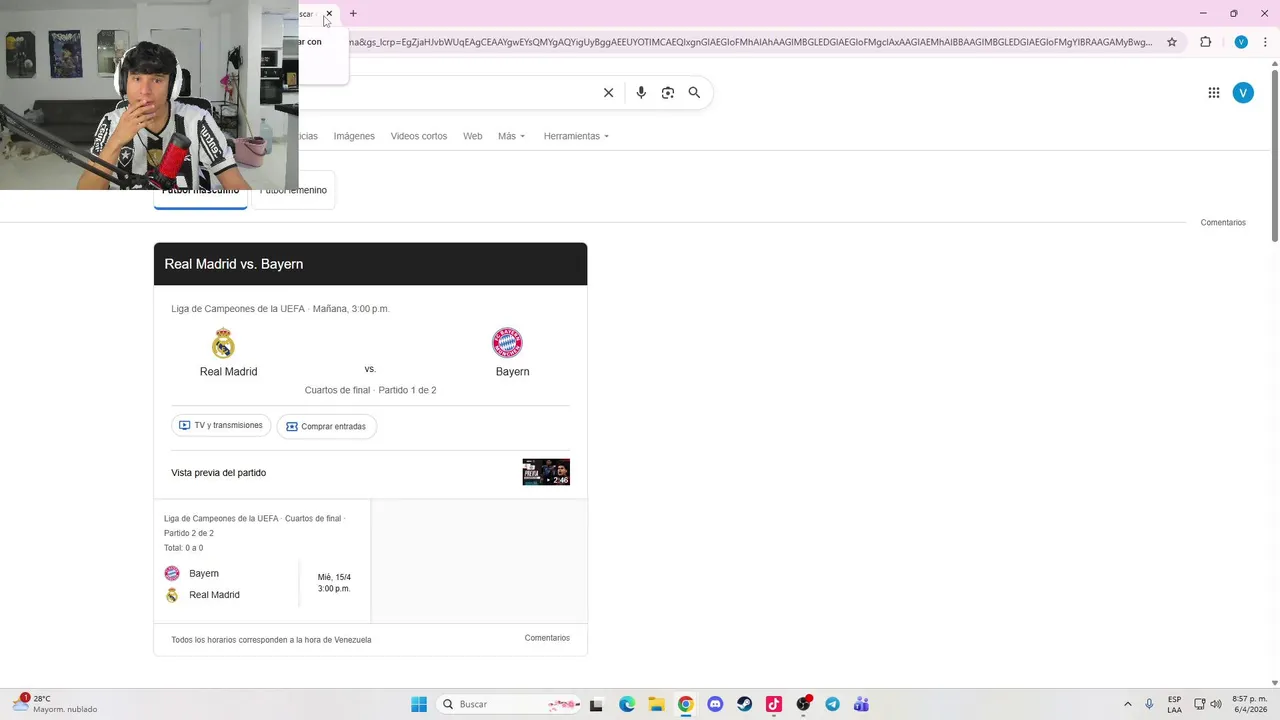Switch to Chrome in taskbar
This screenshot has height=720, width=1280.
685,704
